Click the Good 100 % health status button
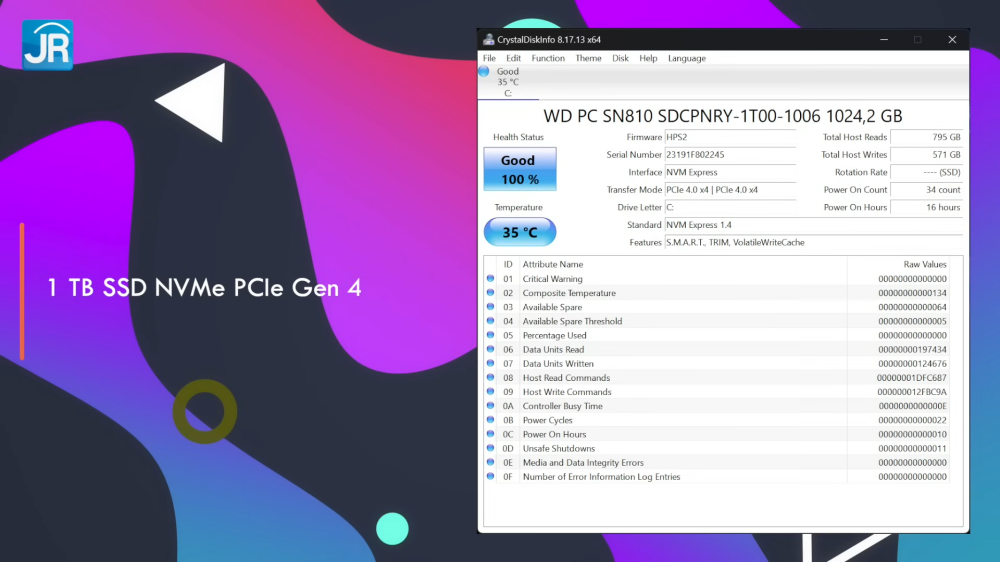 click(x=519, y=169)
